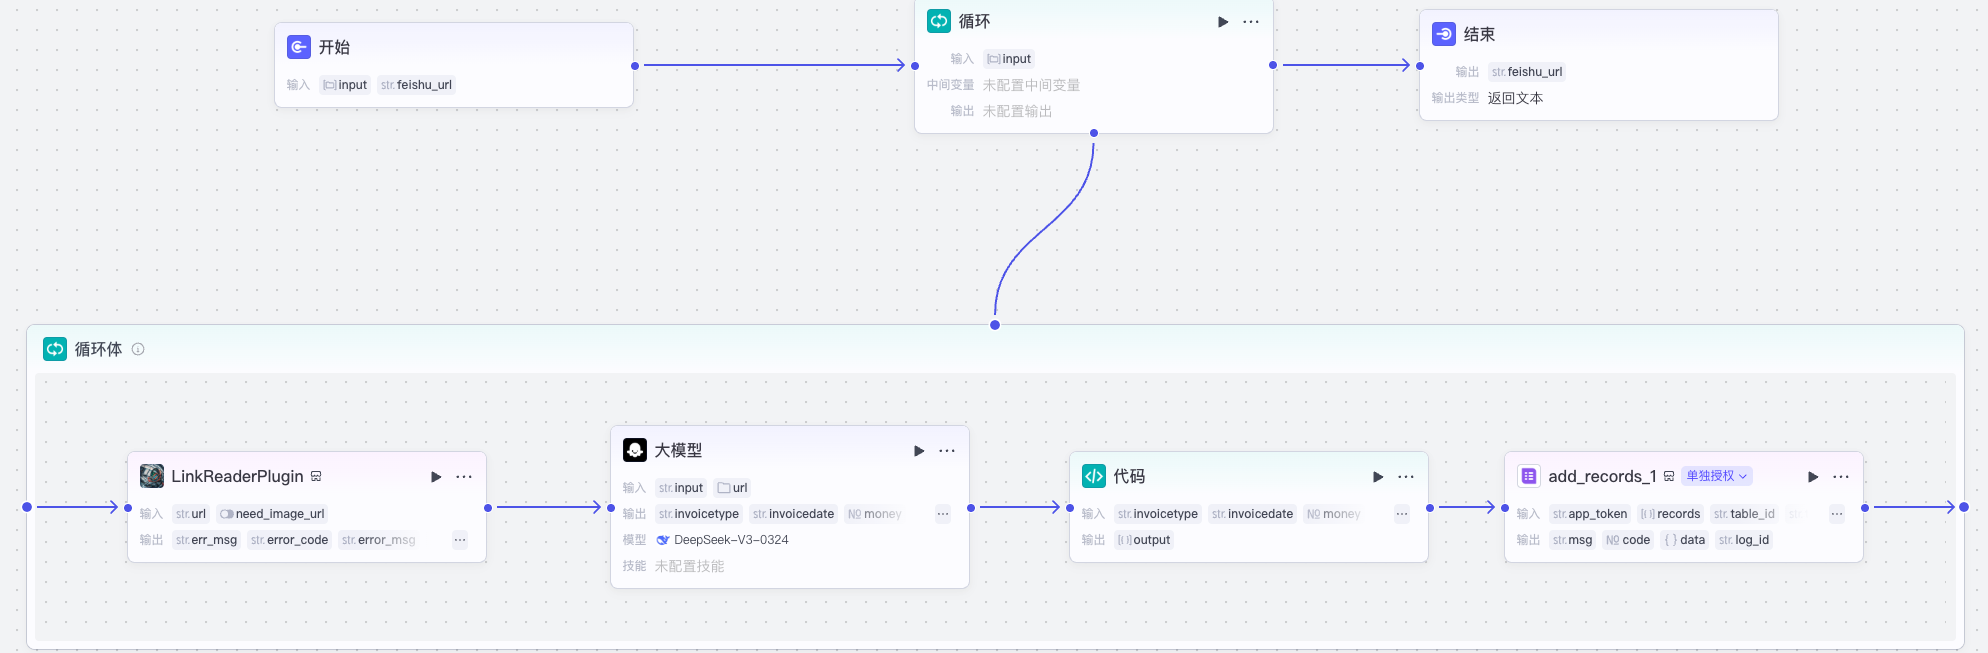Click the 大模型 LLM node icon
The width and height of the screenshot is (1988, 653).
pos(635,450)
